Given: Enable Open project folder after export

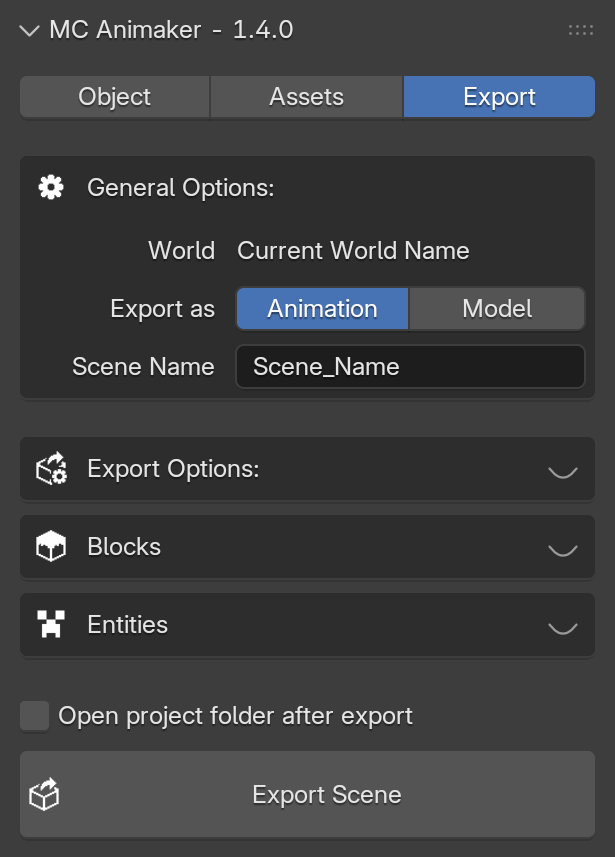Looking at the screenshot, I should (x=34, y=716).
